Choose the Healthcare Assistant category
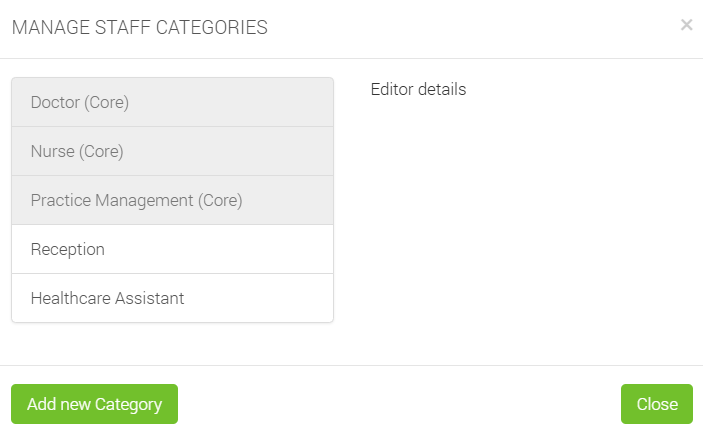This screenshot has height=436, width=703. click(x=172, y=298)
